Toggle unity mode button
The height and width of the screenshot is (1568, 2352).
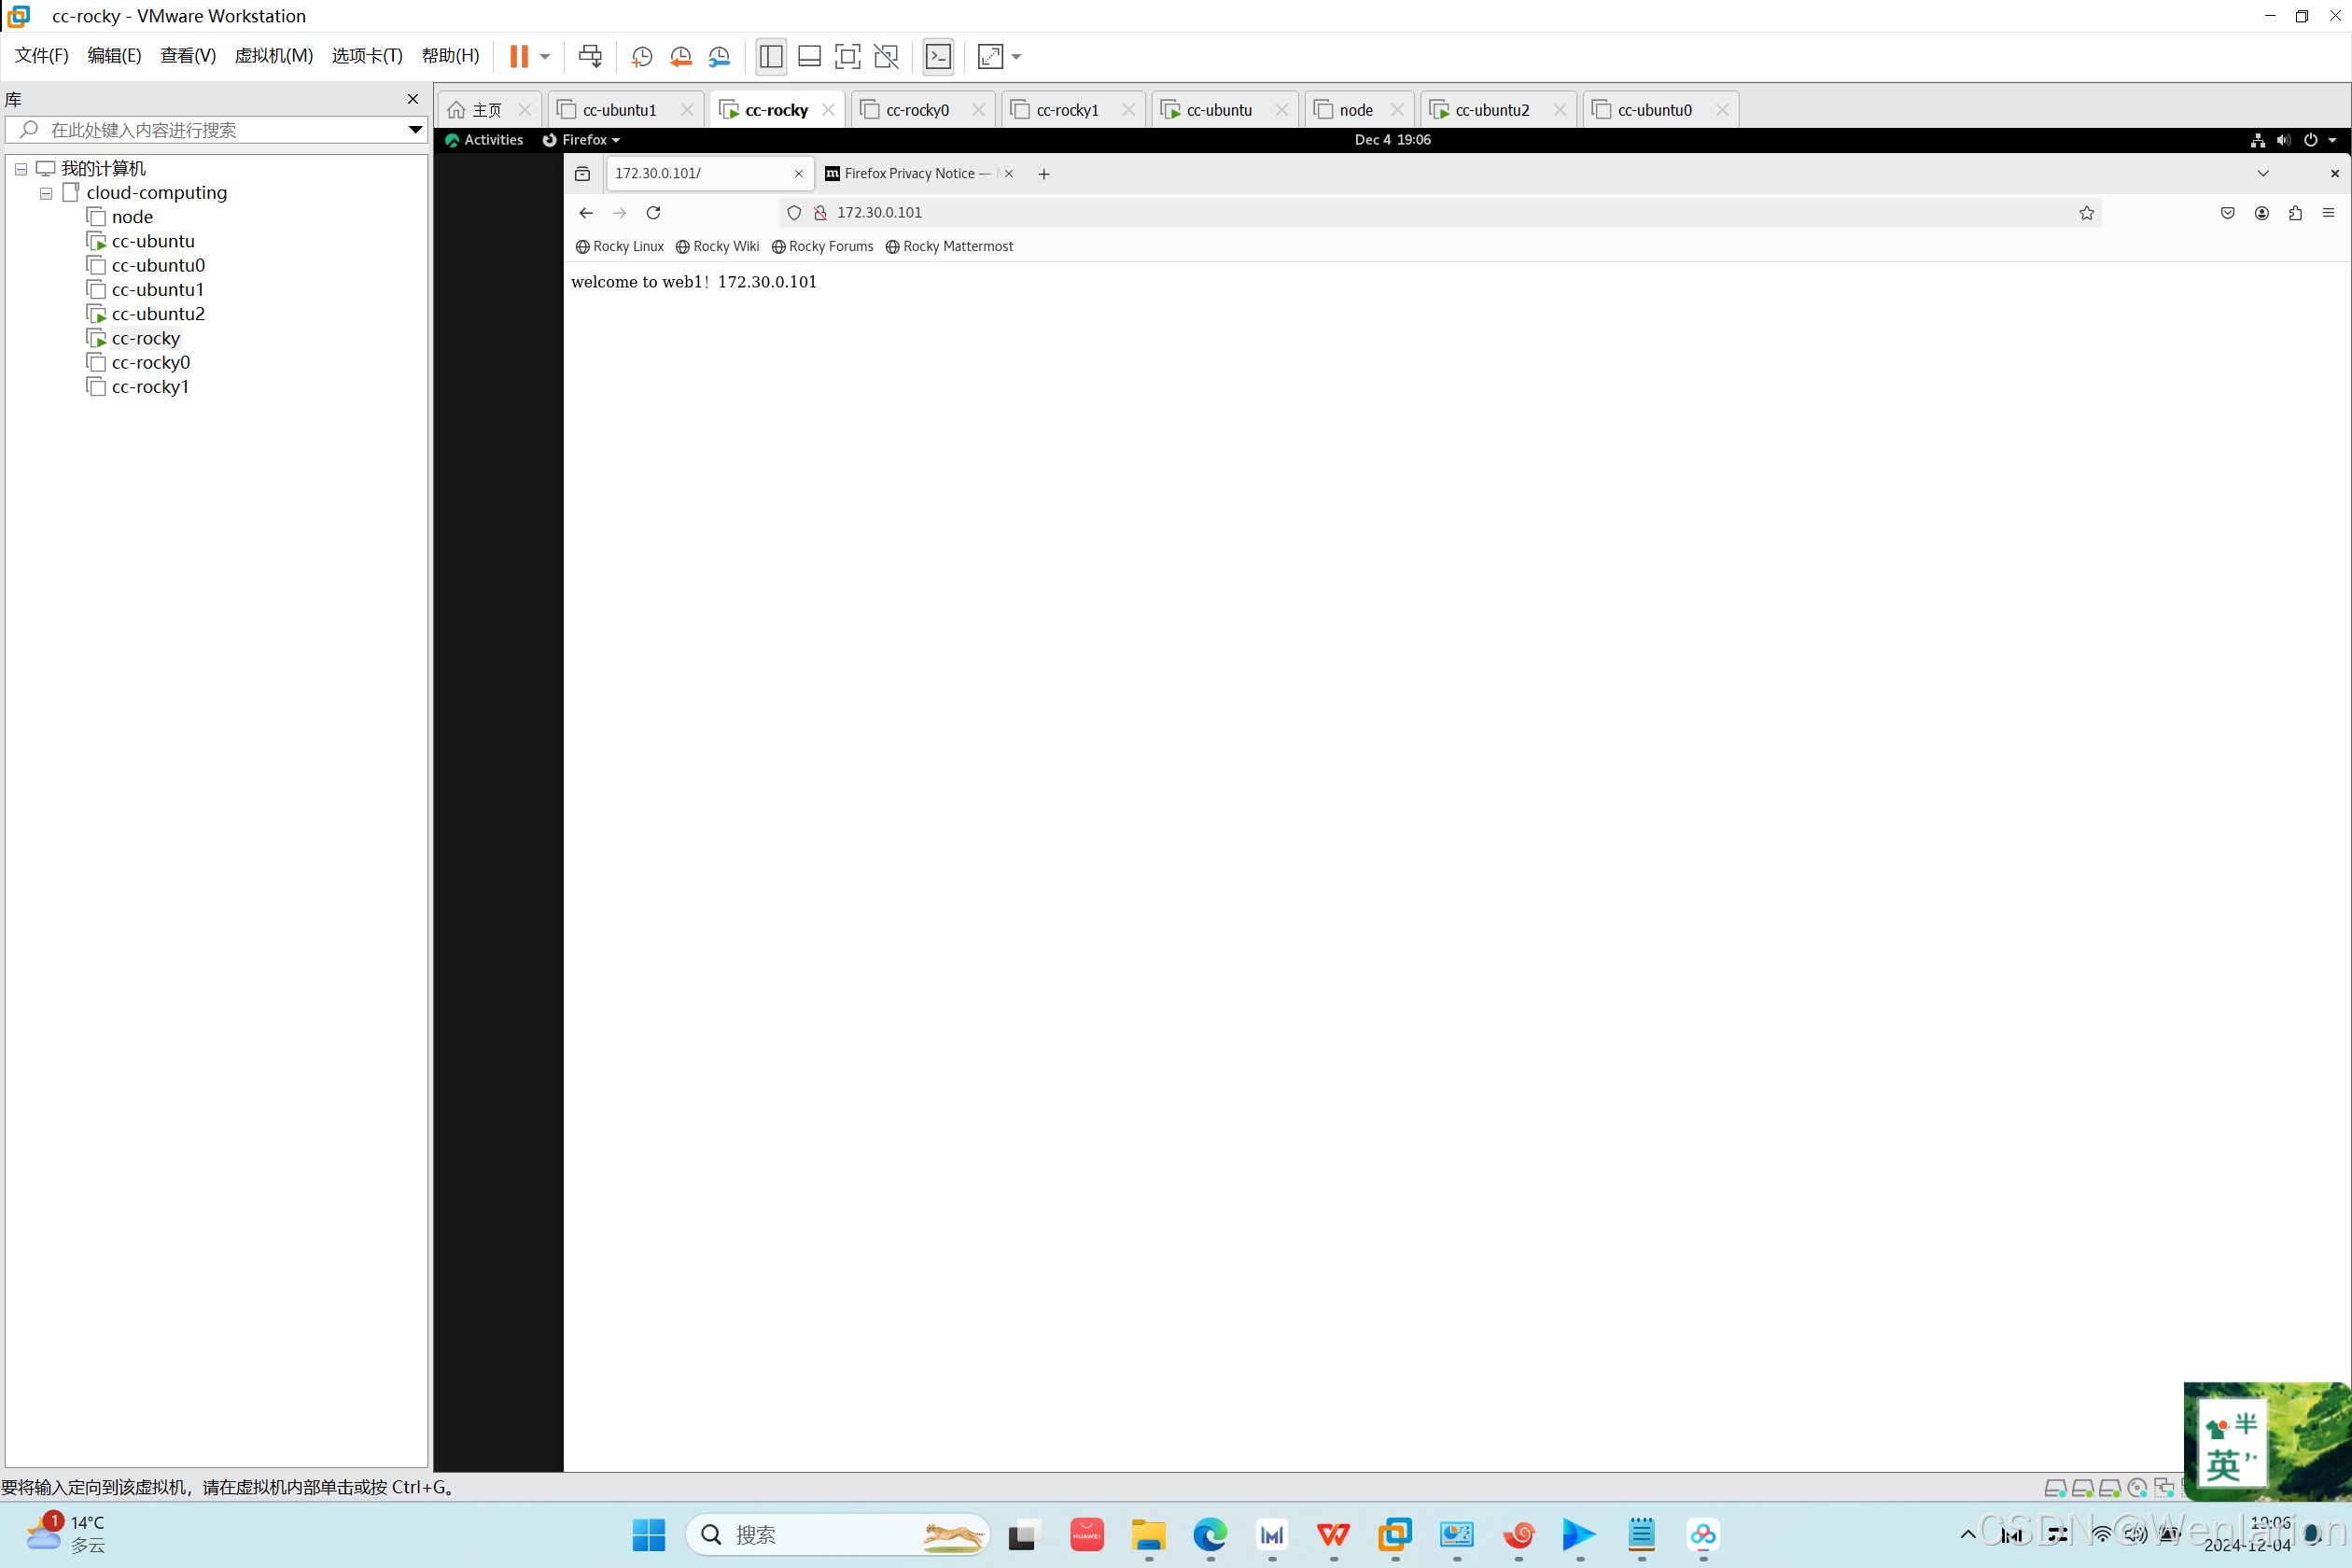click(x=886, y=56)
